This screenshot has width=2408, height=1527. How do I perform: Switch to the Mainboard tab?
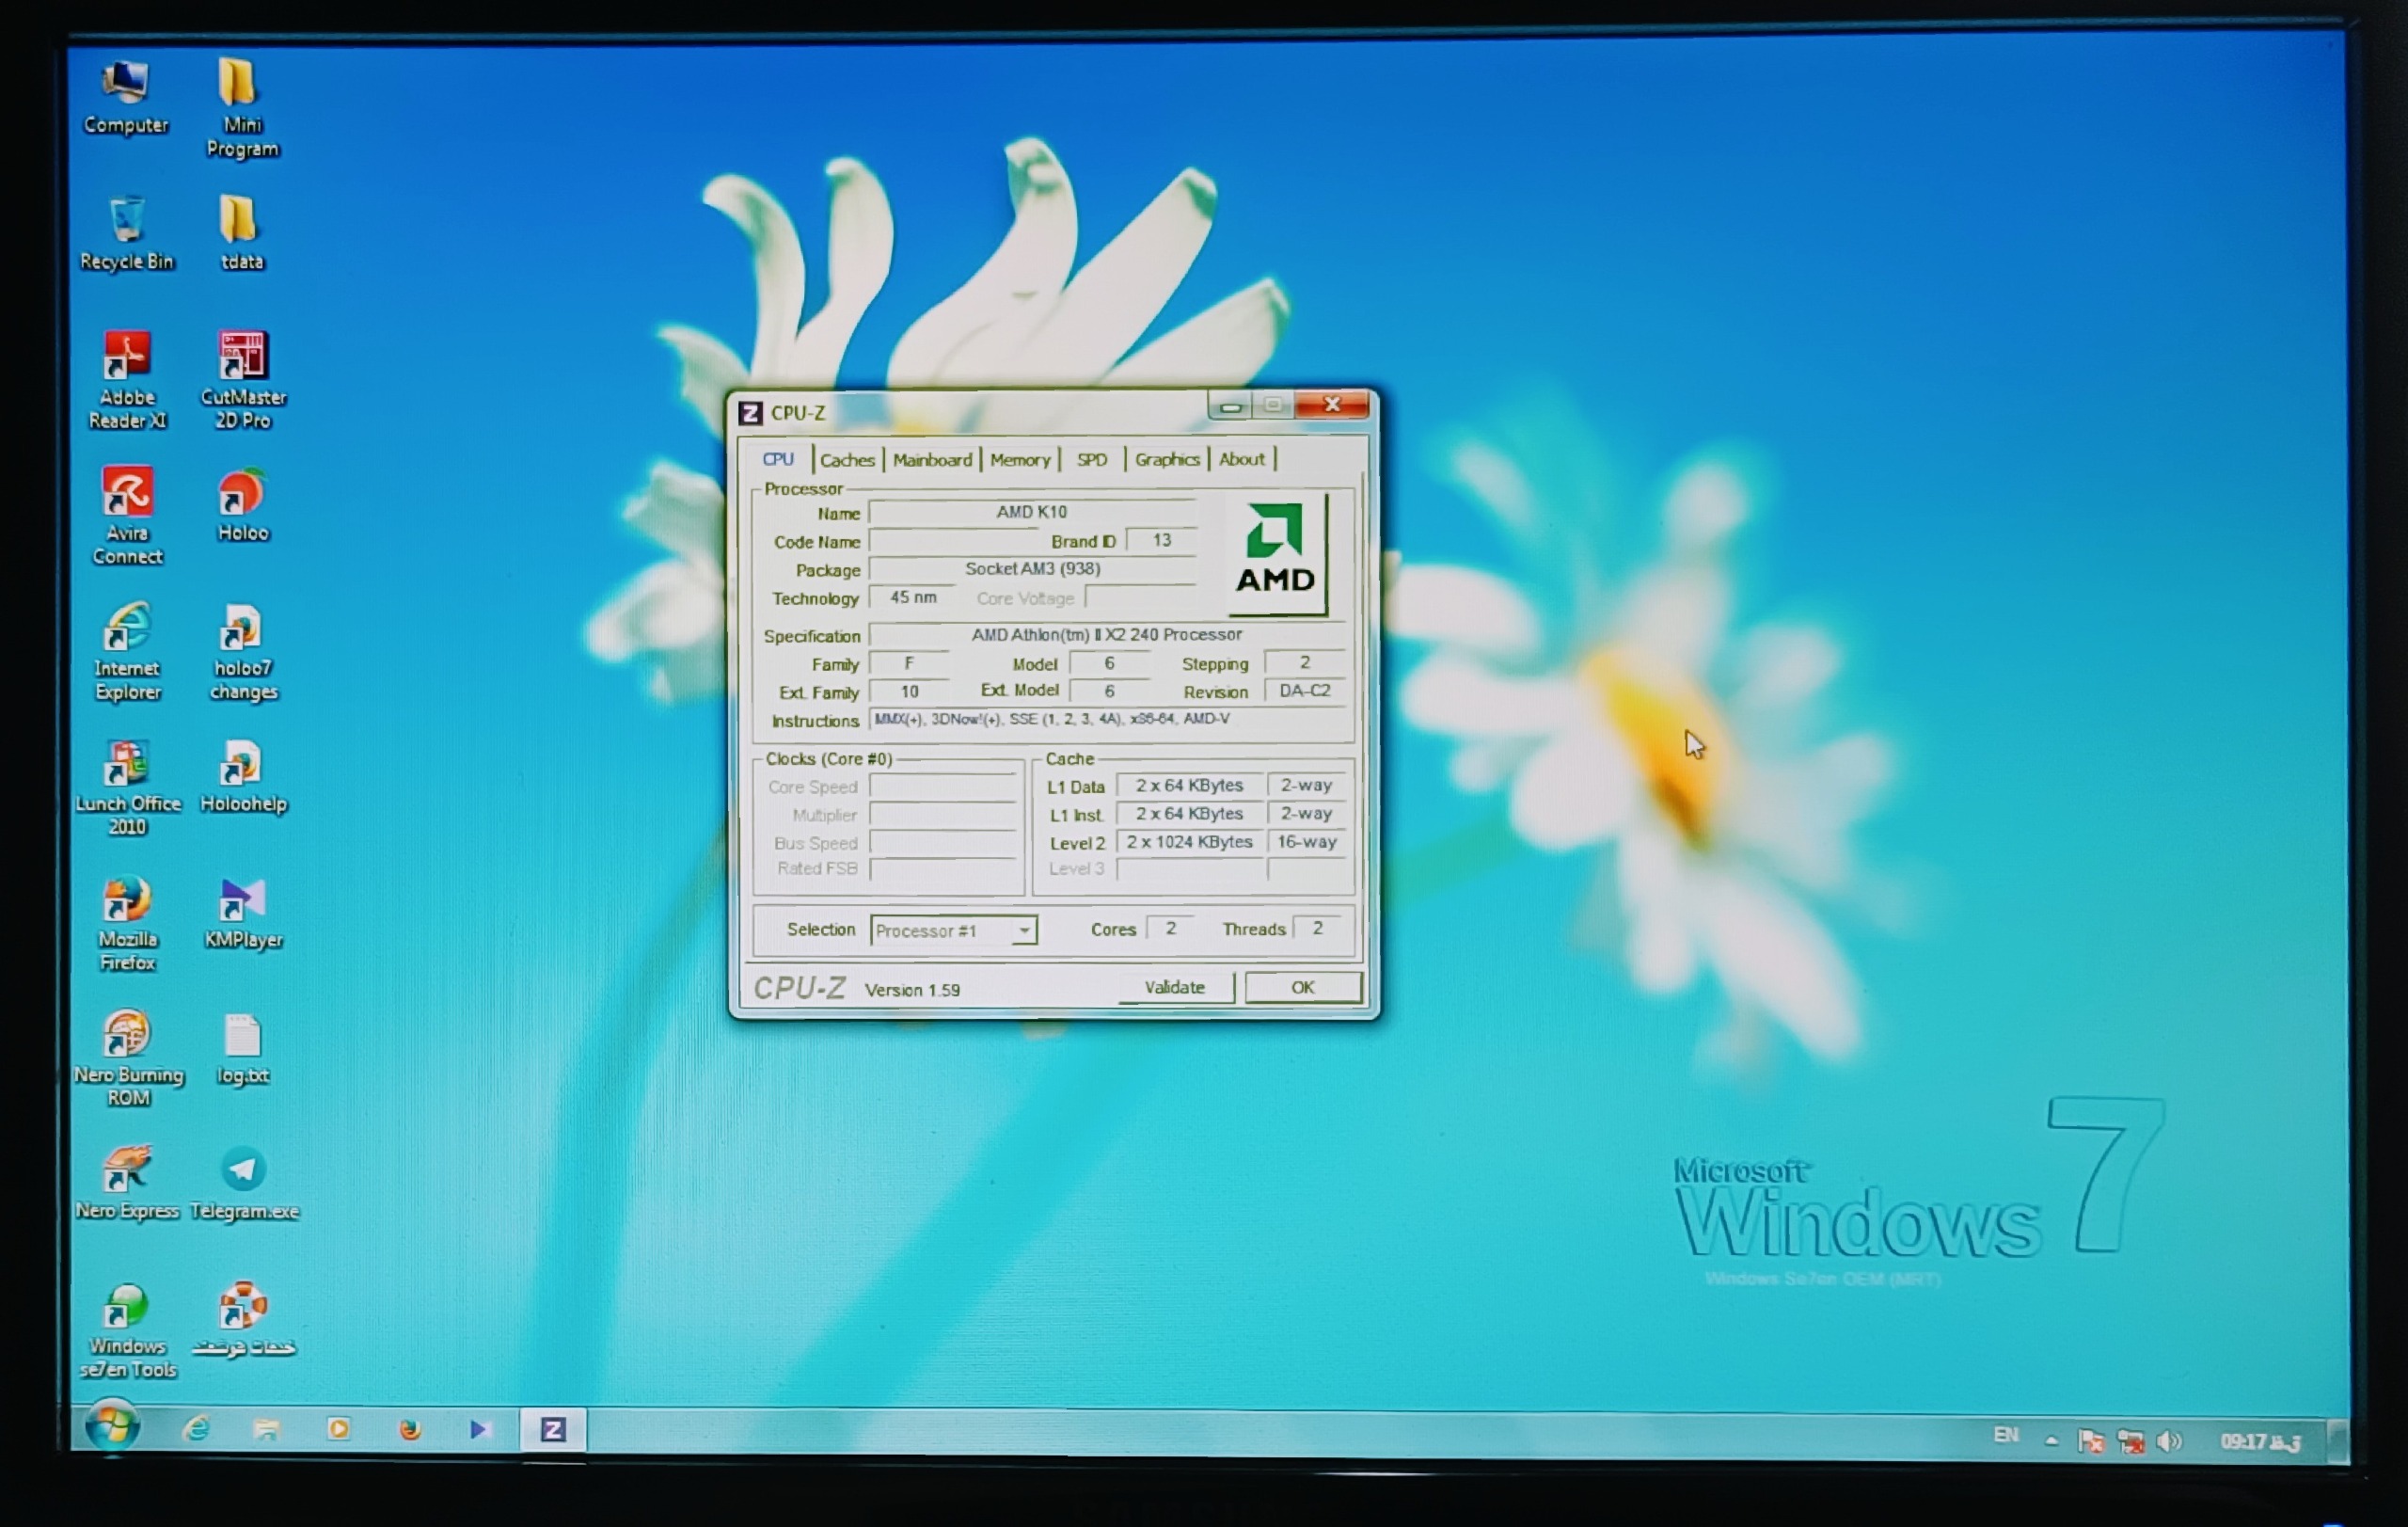[932, 460]
